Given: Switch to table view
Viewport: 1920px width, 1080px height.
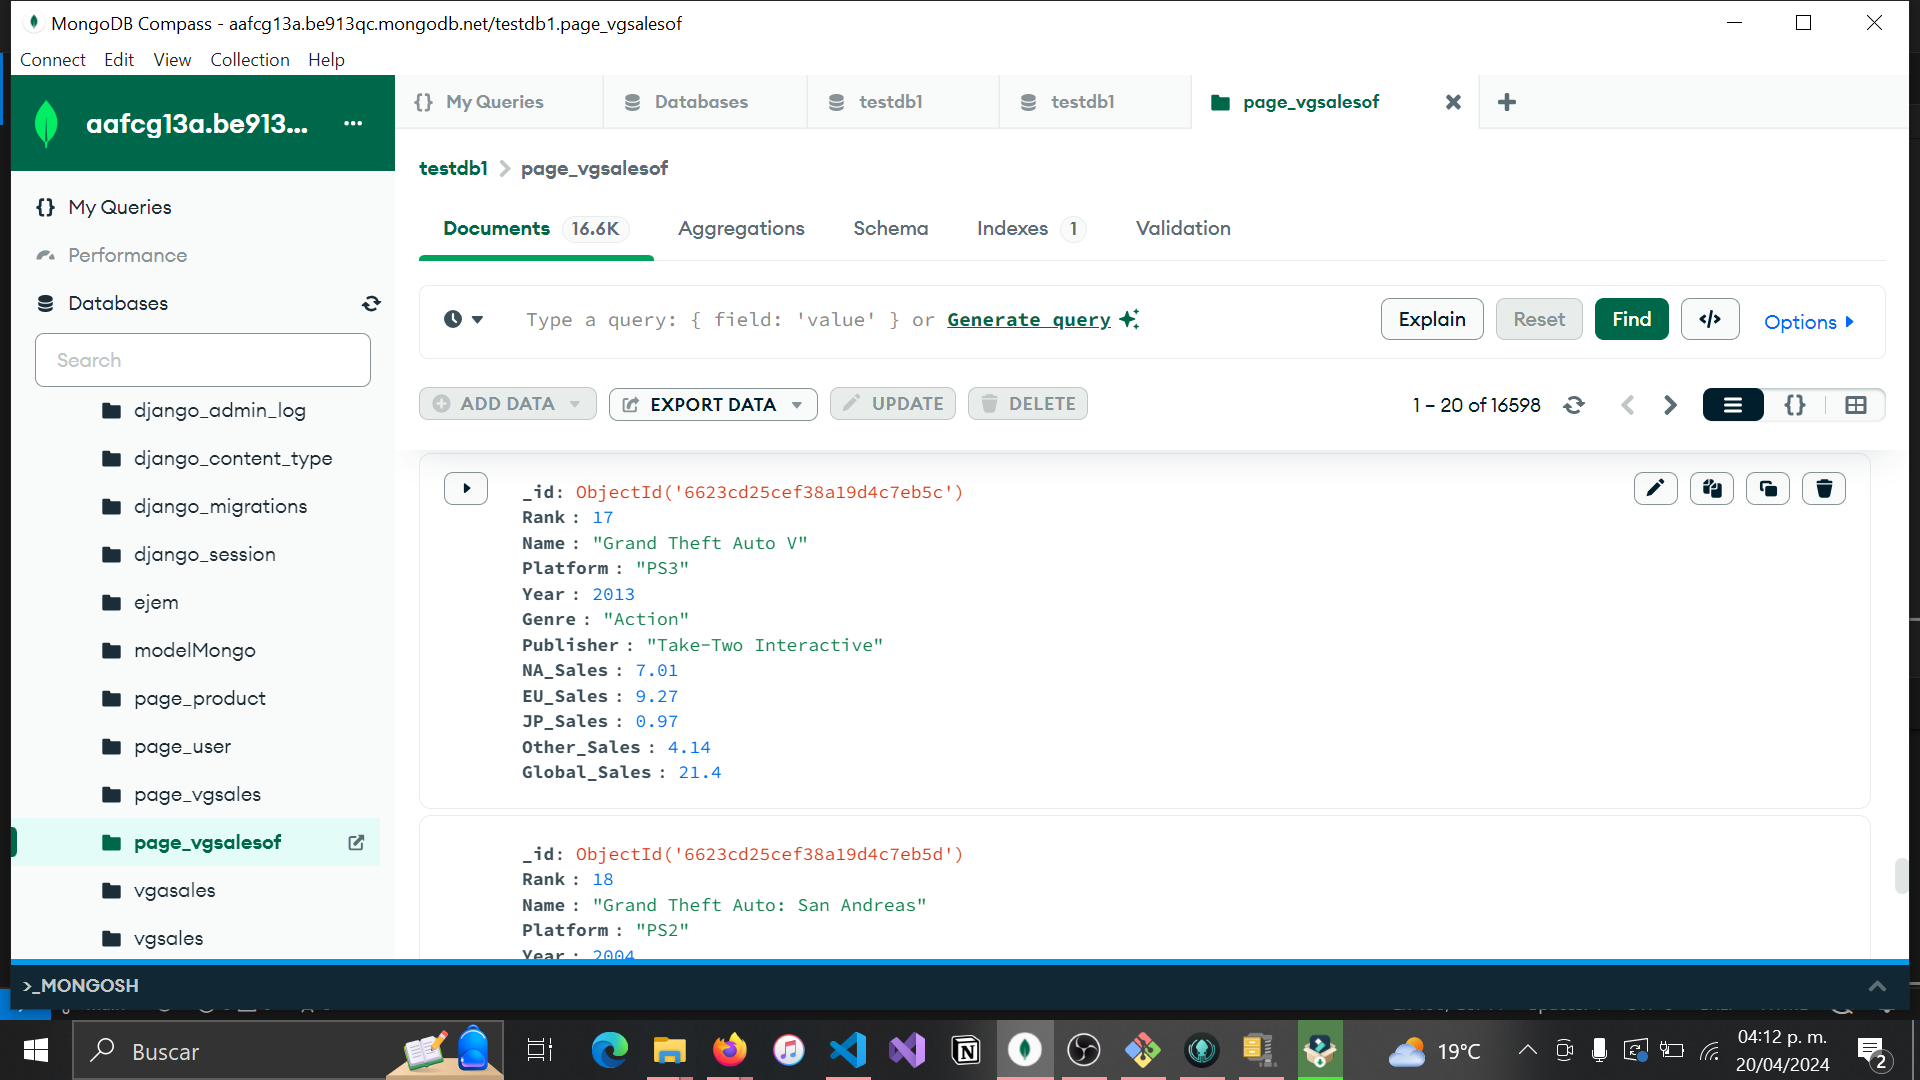Looking at the screenshot, I should (x=1856, y=405).
